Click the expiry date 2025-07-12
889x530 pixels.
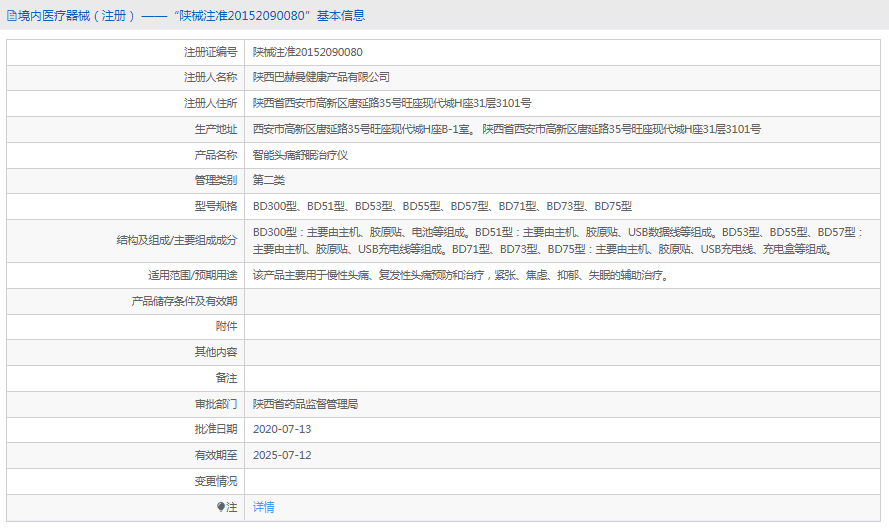[282, 455]
